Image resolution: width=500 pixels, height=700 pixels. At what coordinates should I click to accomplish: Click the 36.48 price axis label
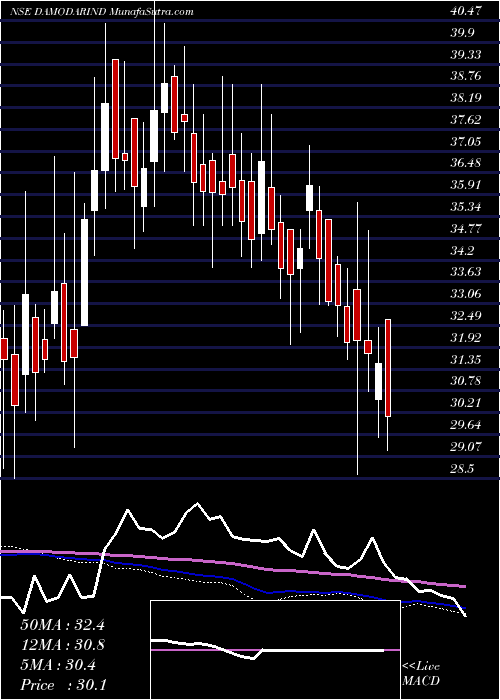point(466,163)
